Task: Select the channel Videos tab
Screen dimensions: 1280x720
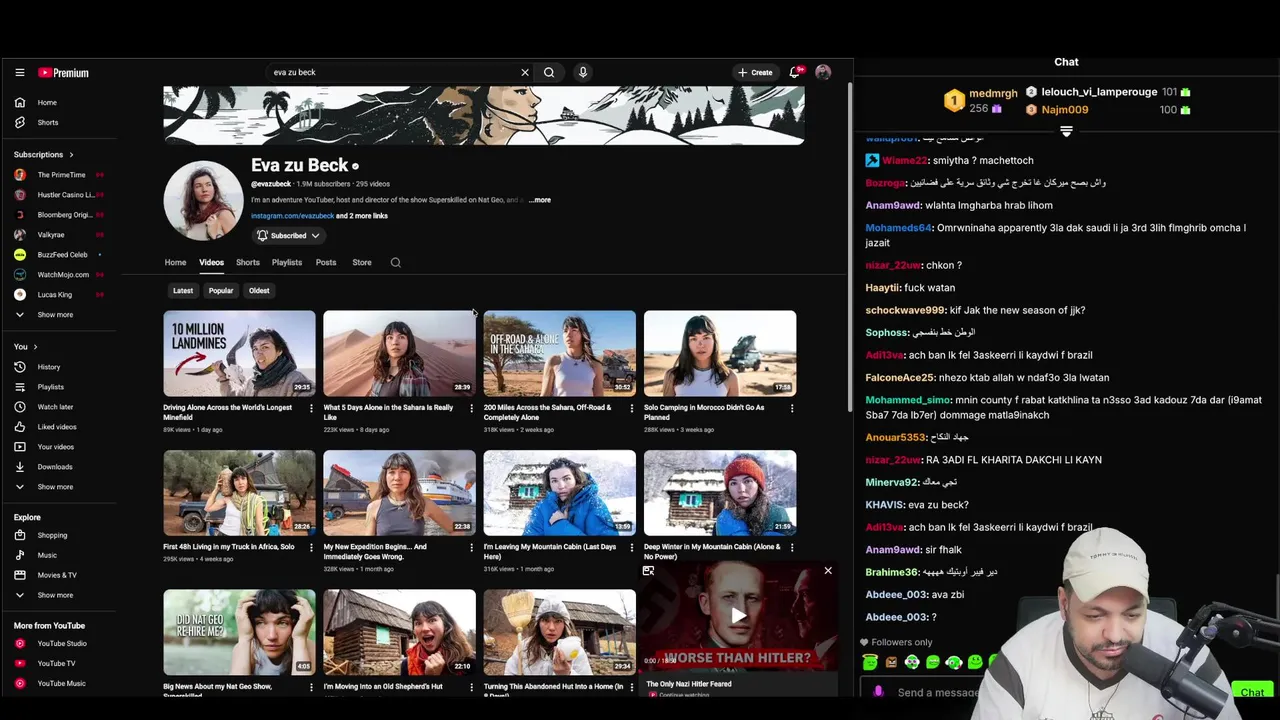Action: (x=211, y=263)
